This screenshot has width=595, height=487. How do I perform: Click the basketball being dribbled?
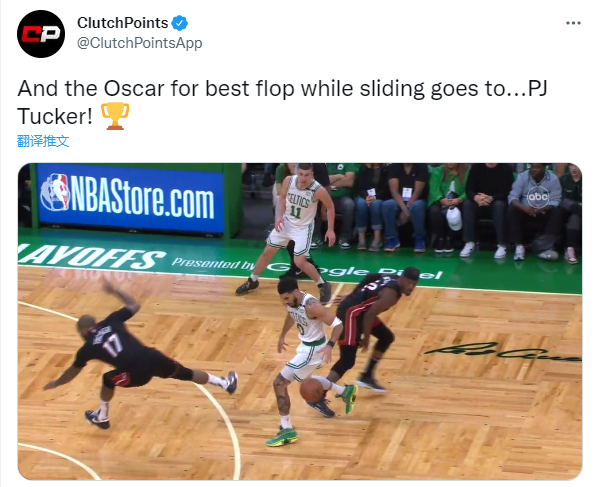312,390
